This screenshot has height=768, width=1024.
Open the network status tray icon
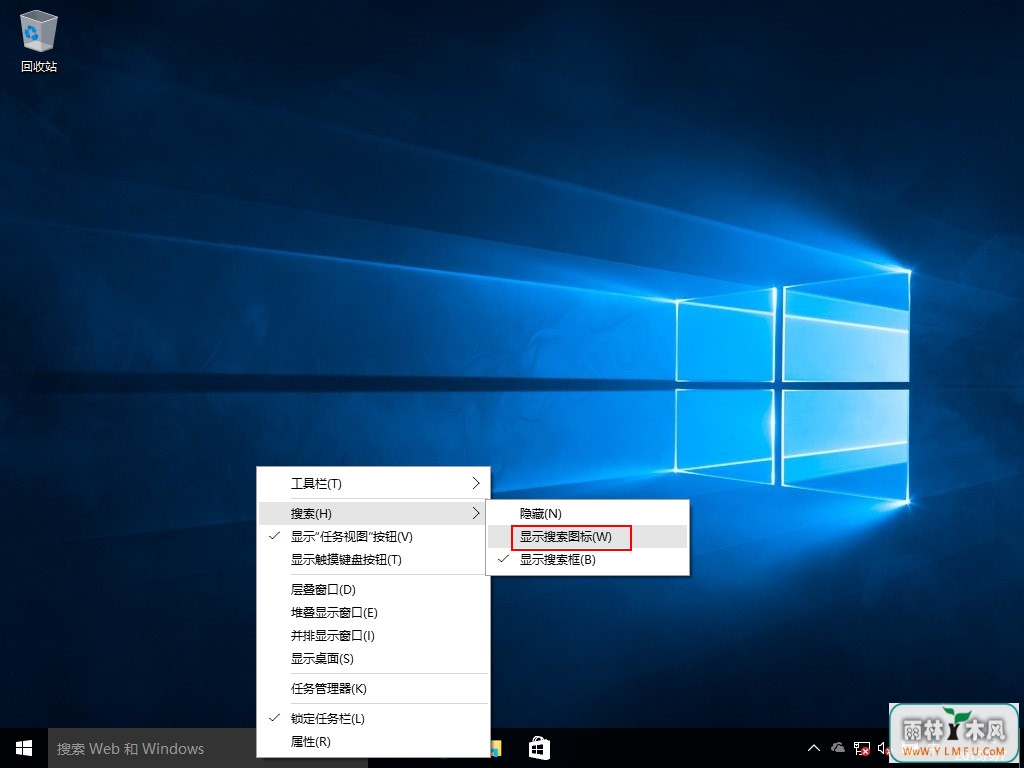(x=861, y=748)
